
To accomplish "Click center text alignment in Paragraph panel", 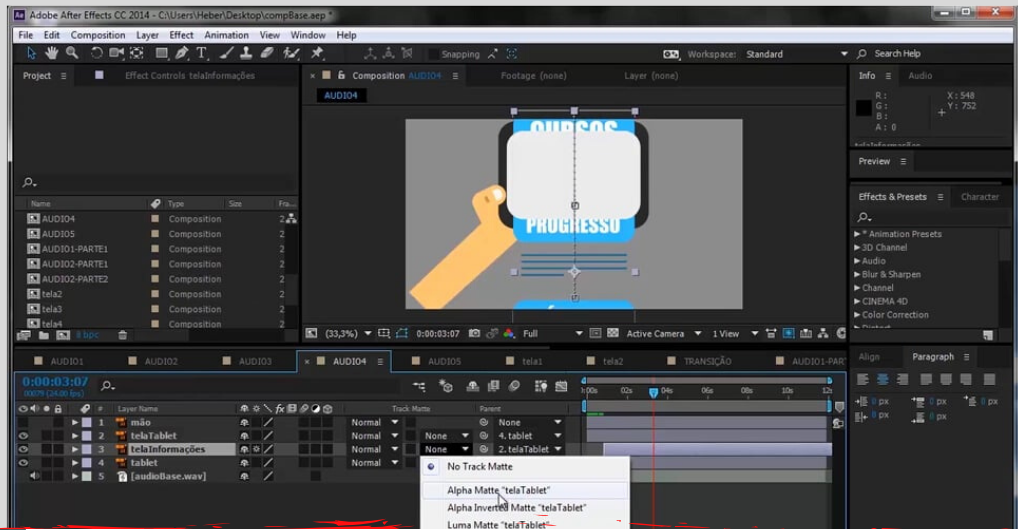I will 882,379.
